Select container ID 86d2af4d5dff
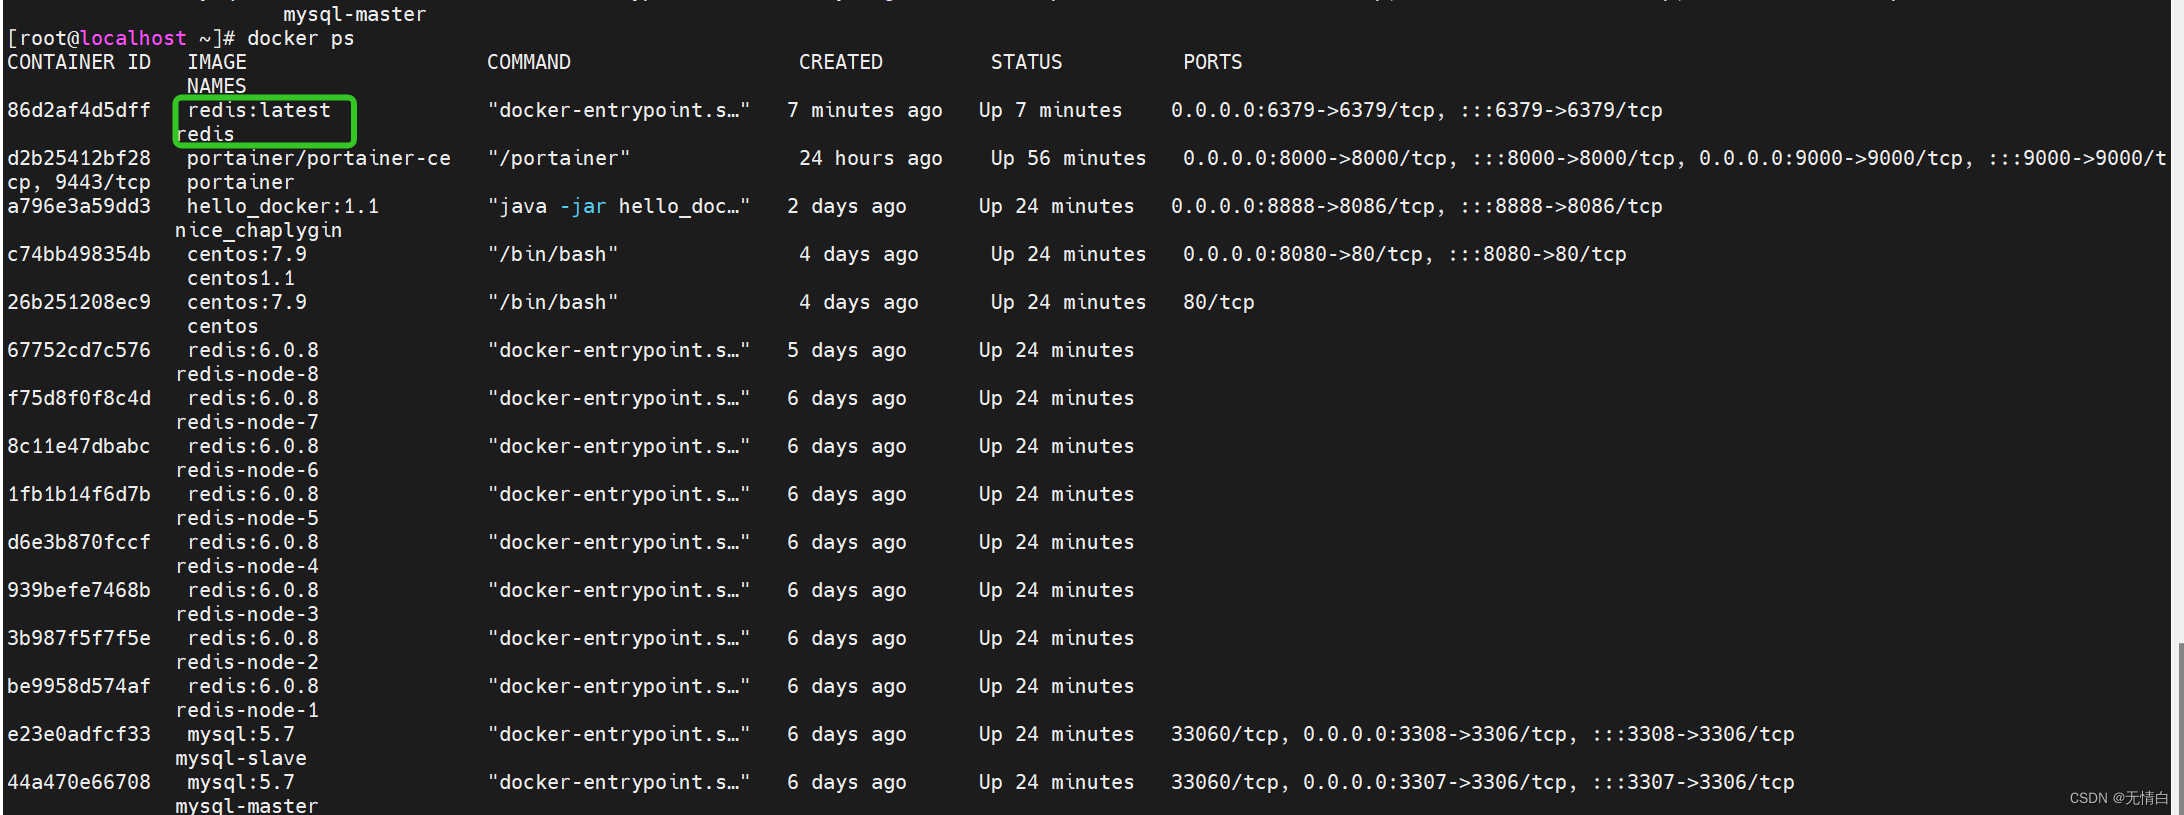2184x815 pixels. pos(79,110)
